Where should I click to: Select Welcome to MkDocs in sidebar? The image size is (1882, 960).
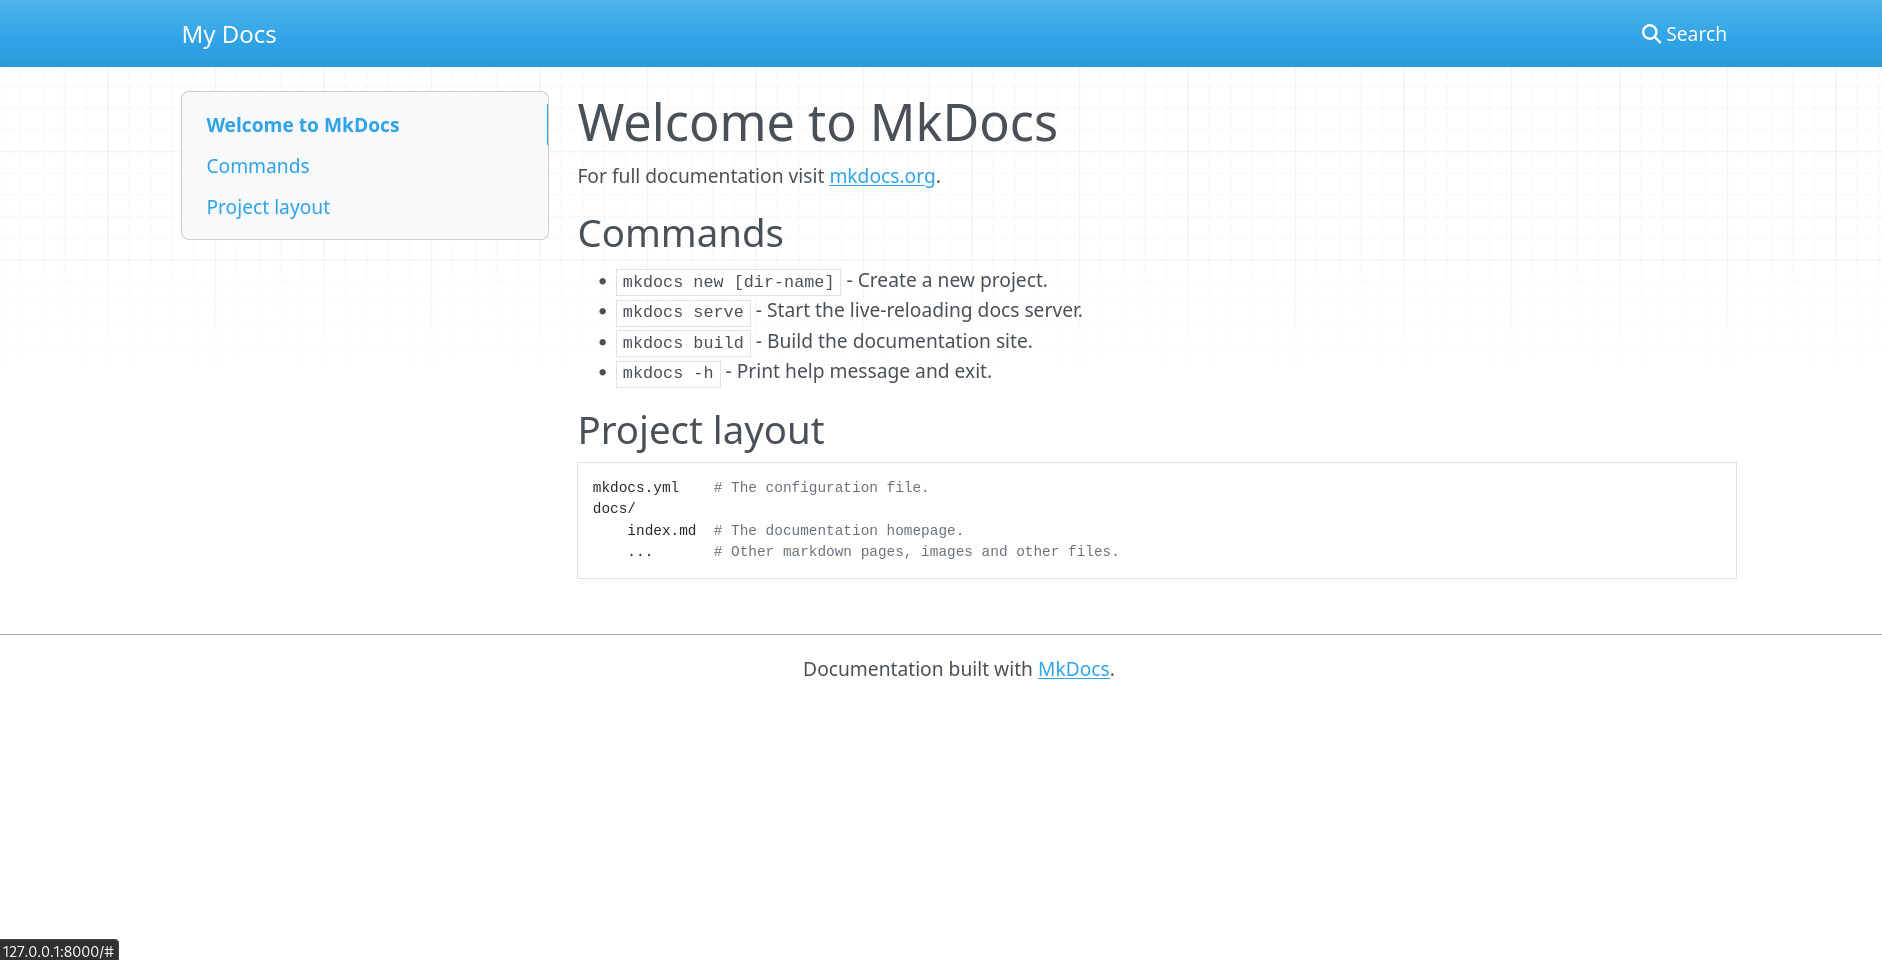click(x=303, y=125)
